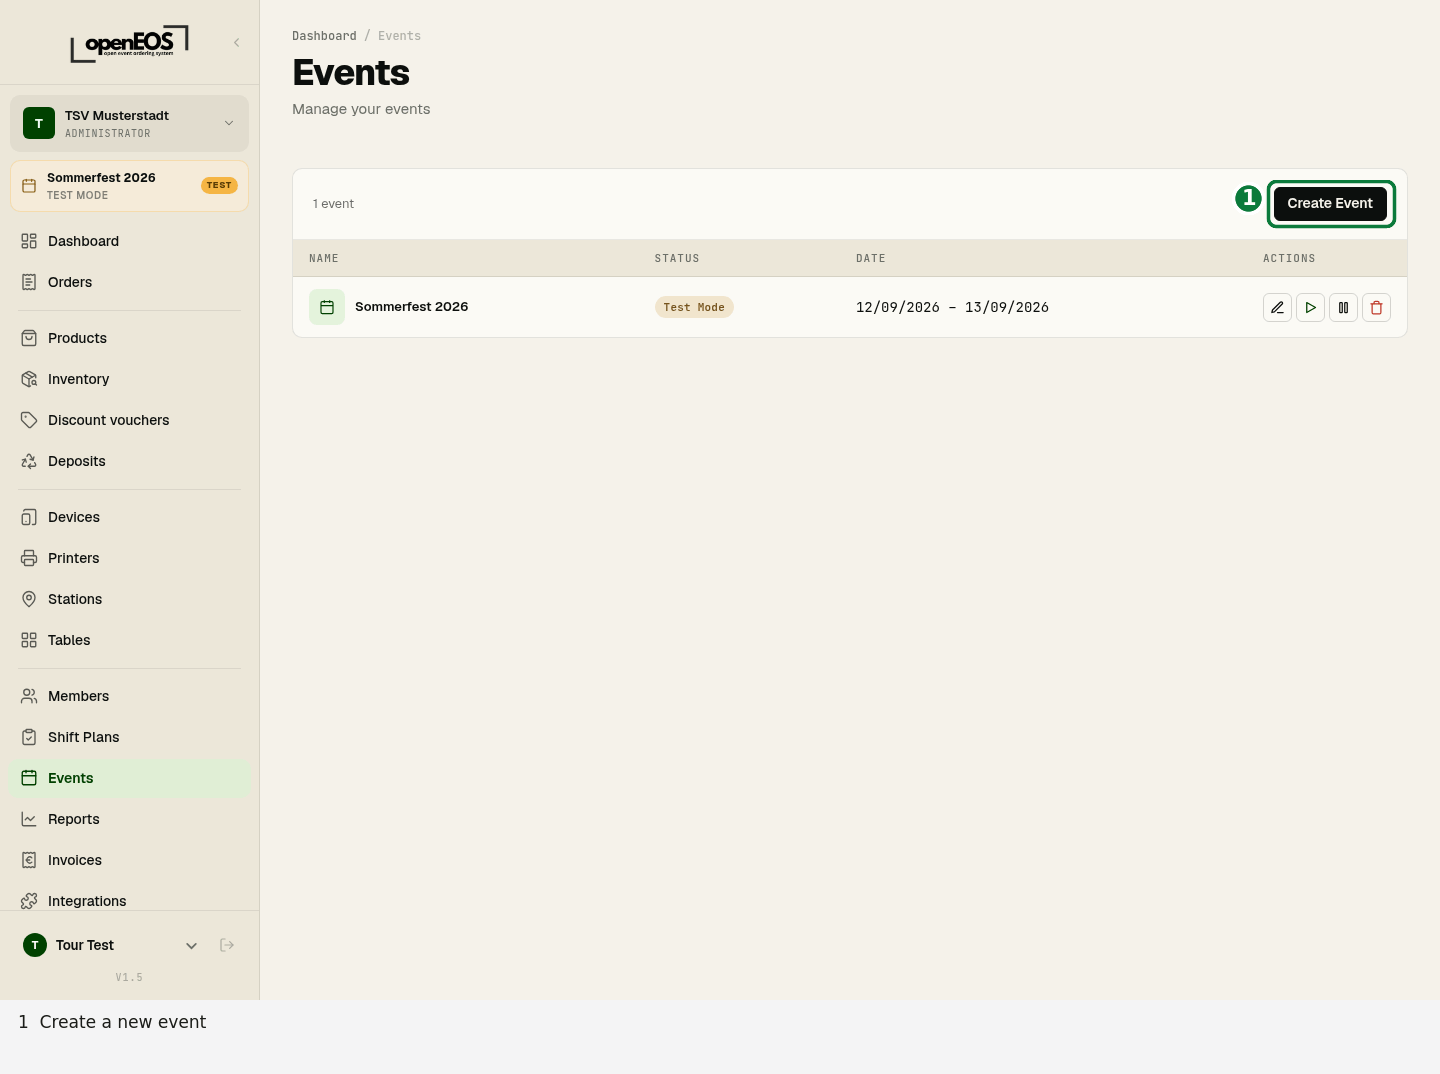Open Deposits section

(129, 461)
